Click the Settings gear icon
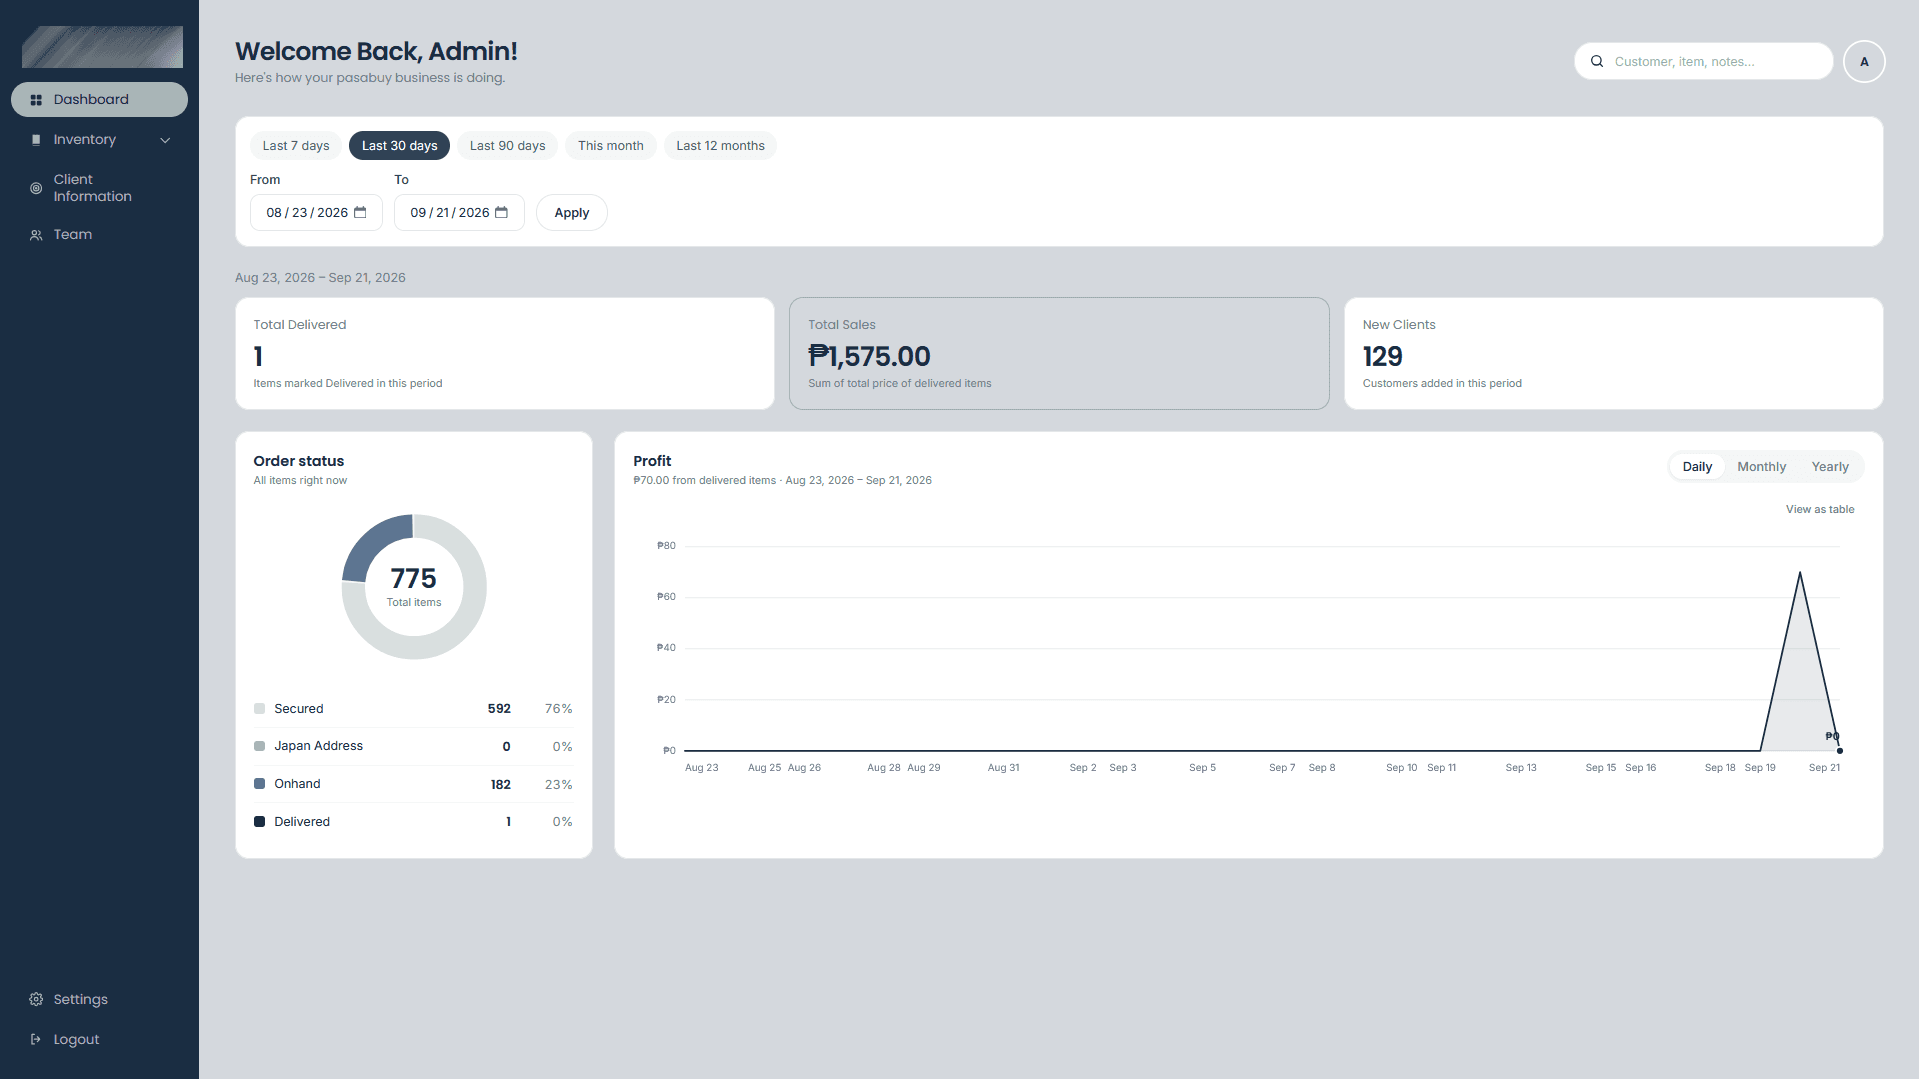The image size is (1919, 1079). pyautogui.click(x=36, y=999)
